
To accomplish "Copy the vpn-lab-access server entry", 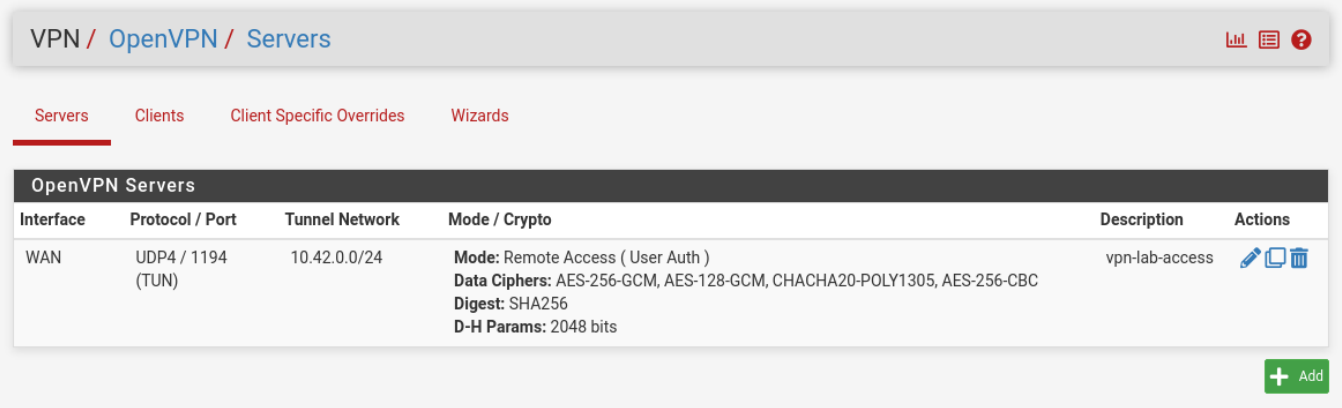I will (1275, 258).
